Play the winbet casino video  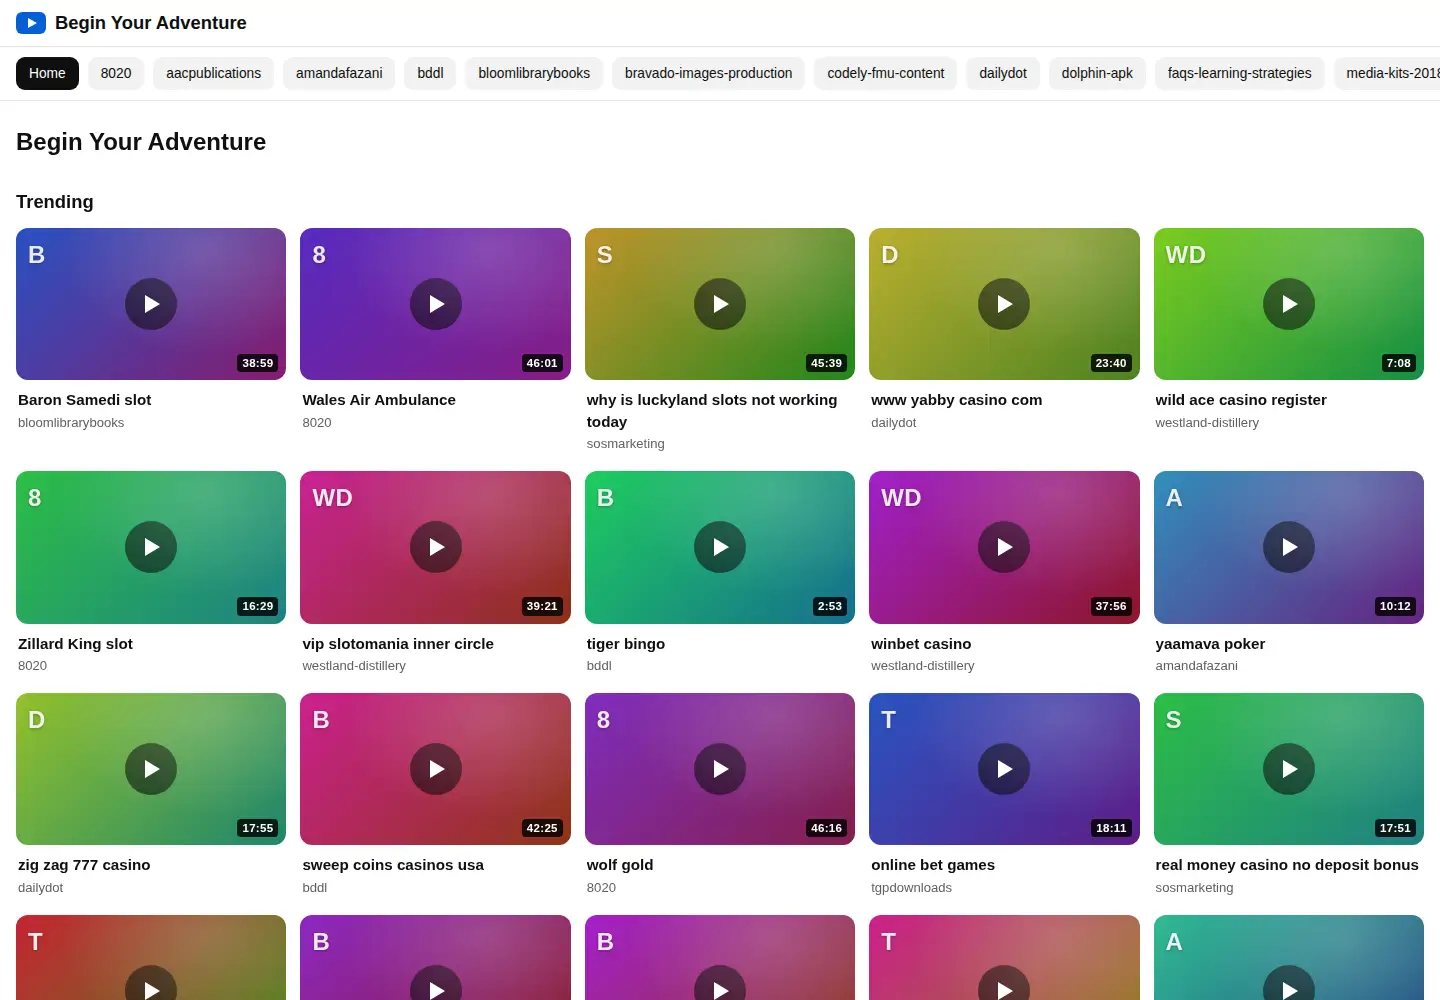pyautogui.click(x=1004, y=547)
